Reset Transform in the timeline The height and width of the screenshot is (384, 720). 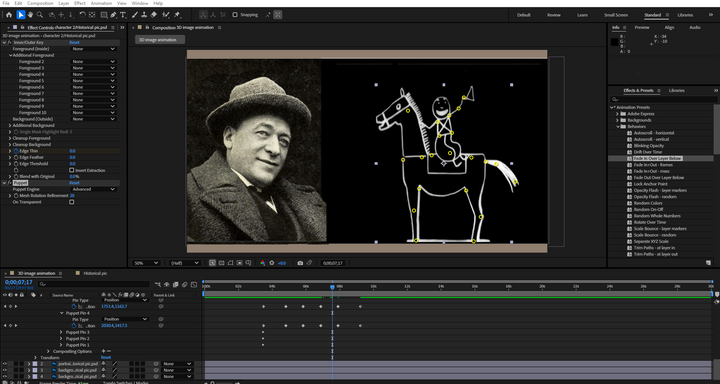pyautogui.click(x=106, y=357)
